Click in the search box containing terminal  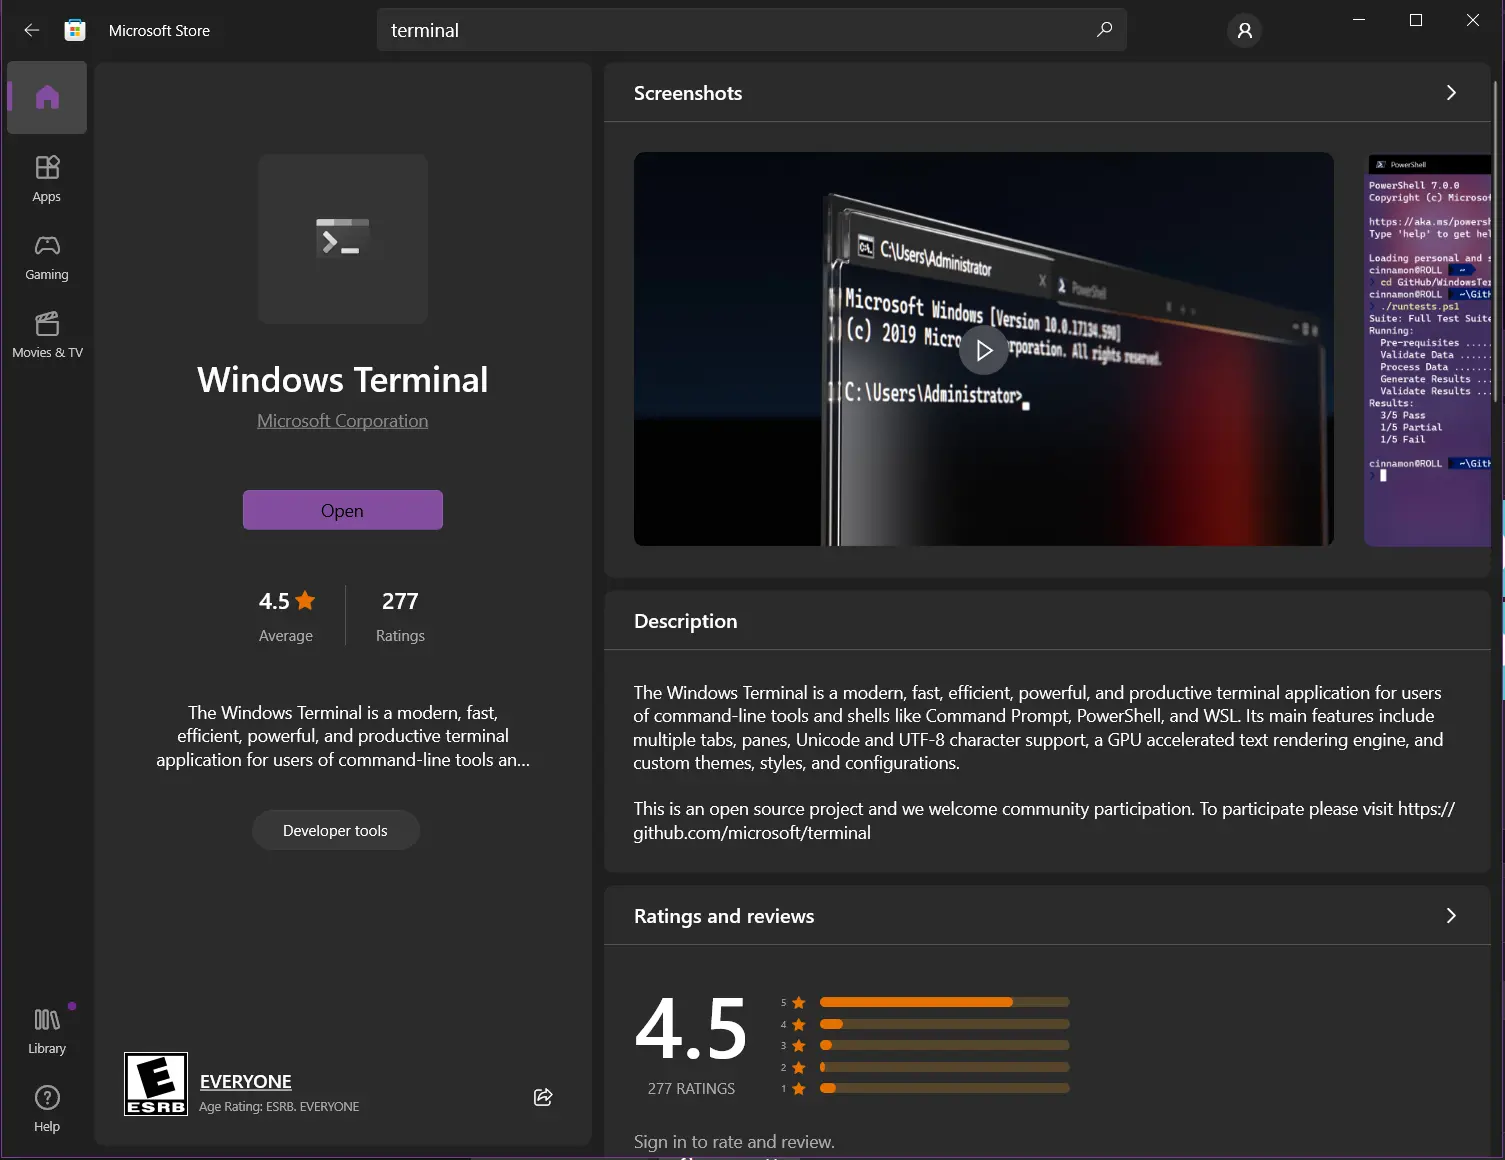[x=752, y=30]
